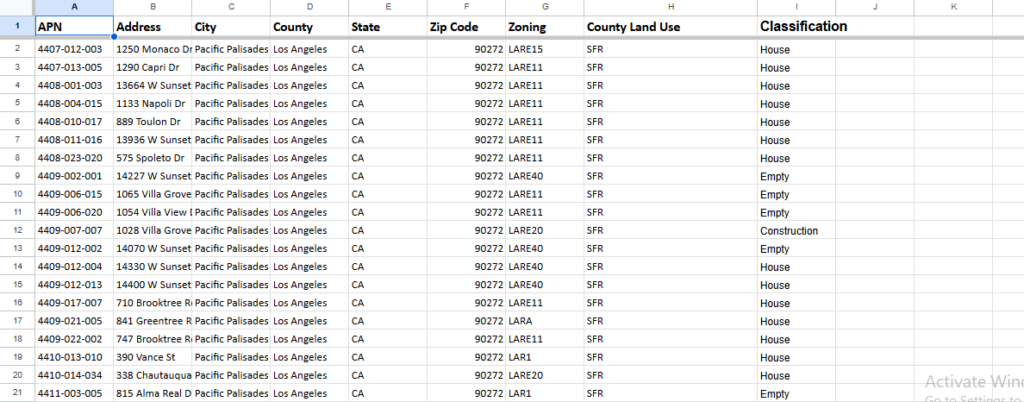
Task: Select column H header
Action: tap(671, 7)
